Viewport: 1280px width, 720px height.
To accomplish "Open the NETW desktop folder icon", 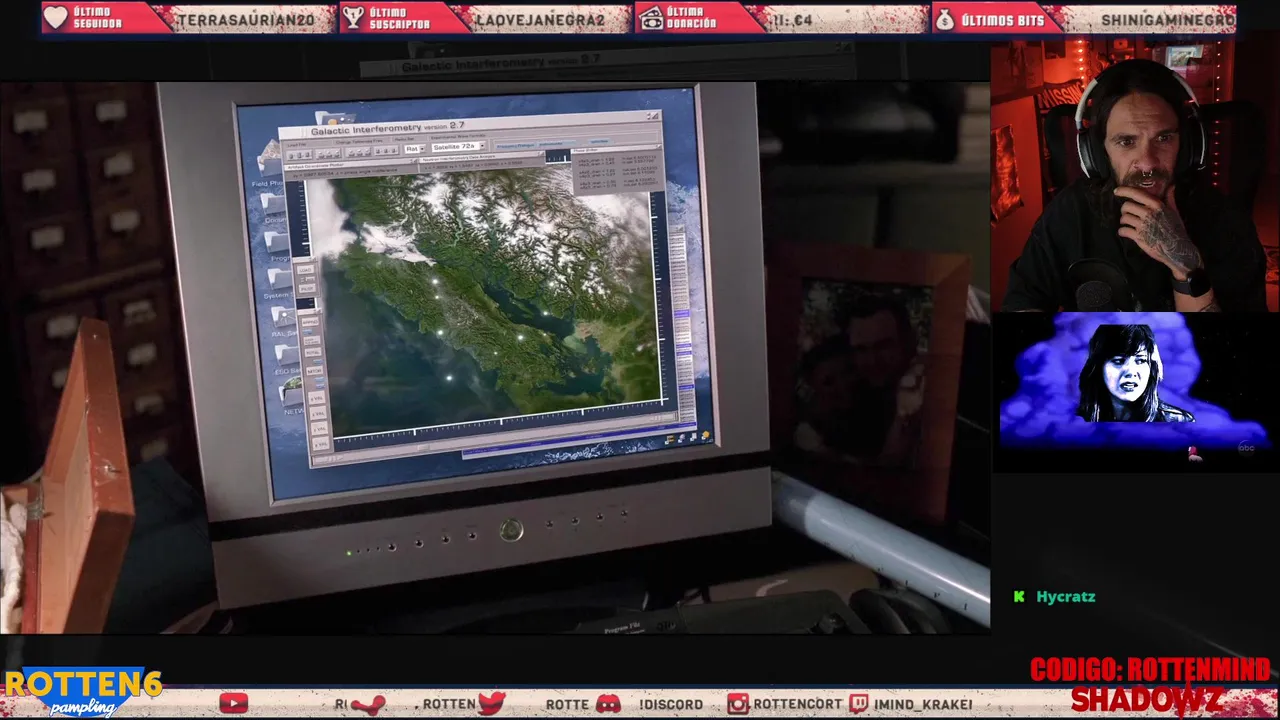I will (x=292, y=395).
